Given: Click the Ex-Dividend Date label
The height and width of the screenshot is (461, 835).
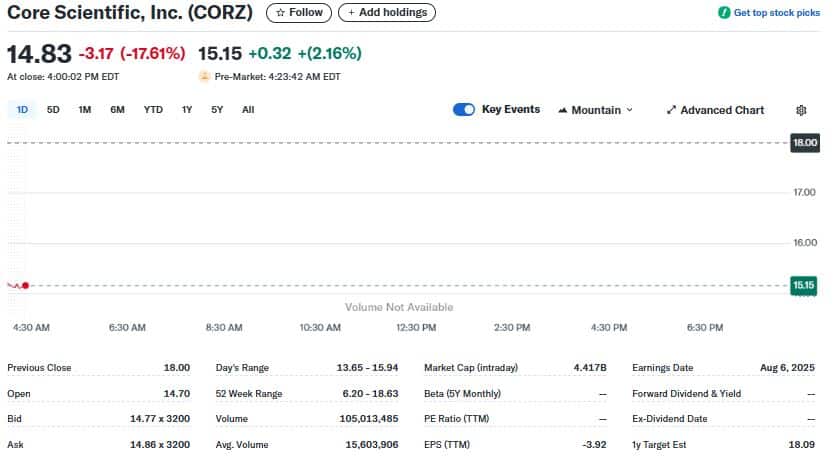Looking at the screenshot, I should click(669, 419).
